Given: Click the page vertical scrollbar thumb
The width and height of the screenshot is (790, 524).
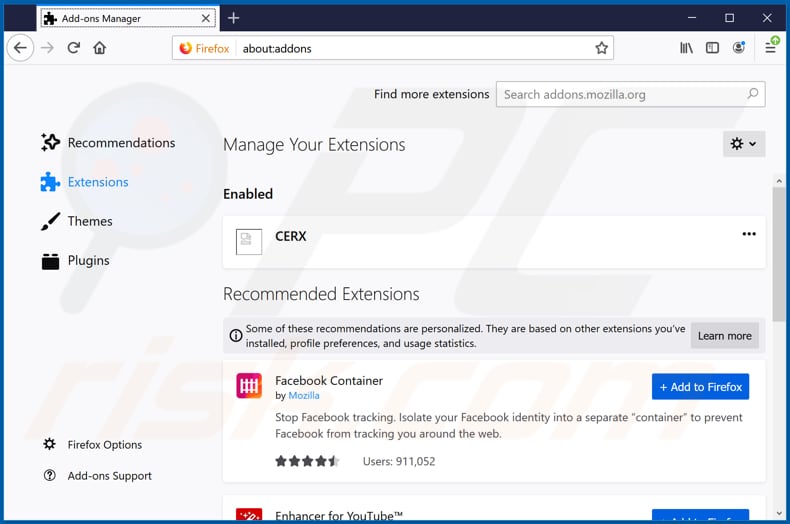Looking at the screenshot, I should [779, 254].
